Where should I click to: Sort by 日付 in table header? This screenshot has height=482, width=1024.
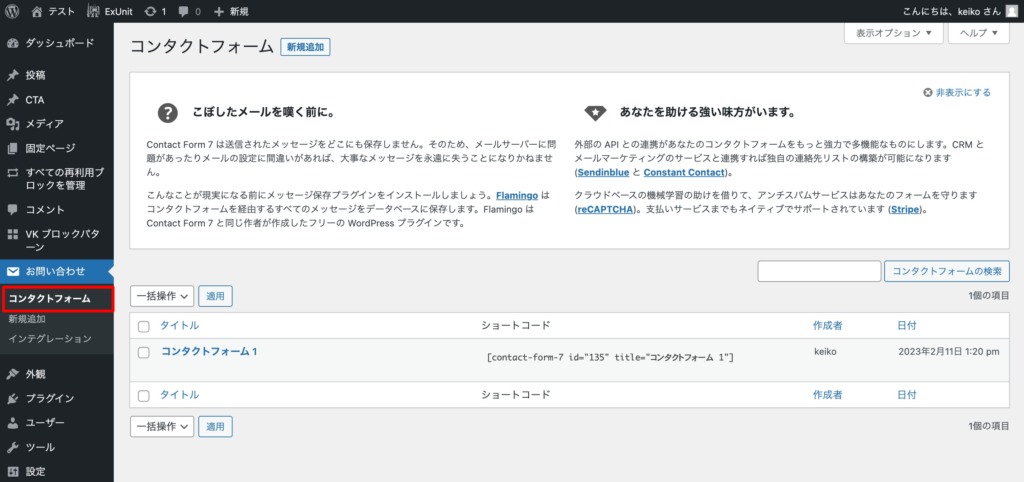point(907,325)
